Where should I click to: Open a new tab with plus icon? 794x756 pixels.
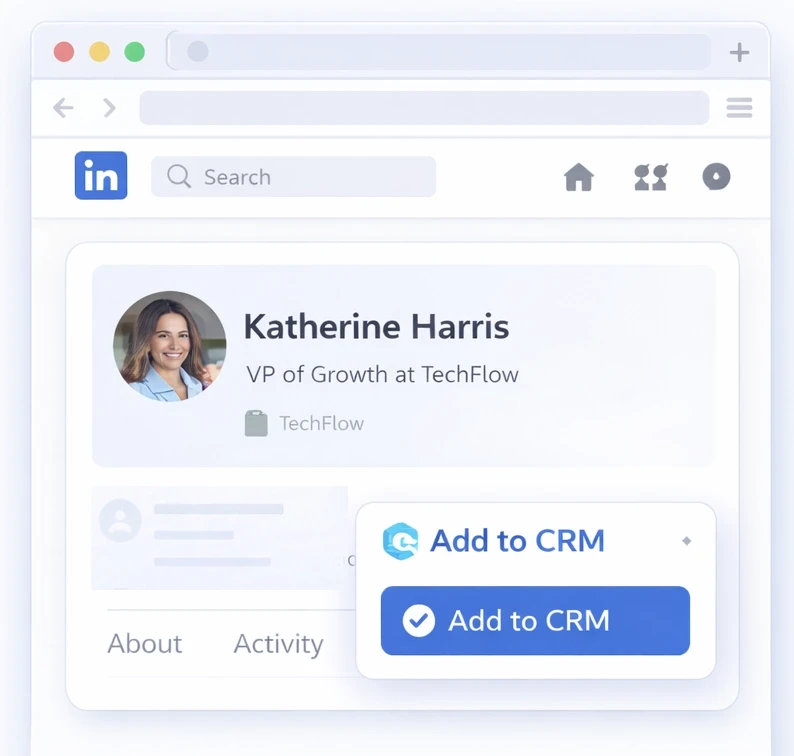[739, 52]
